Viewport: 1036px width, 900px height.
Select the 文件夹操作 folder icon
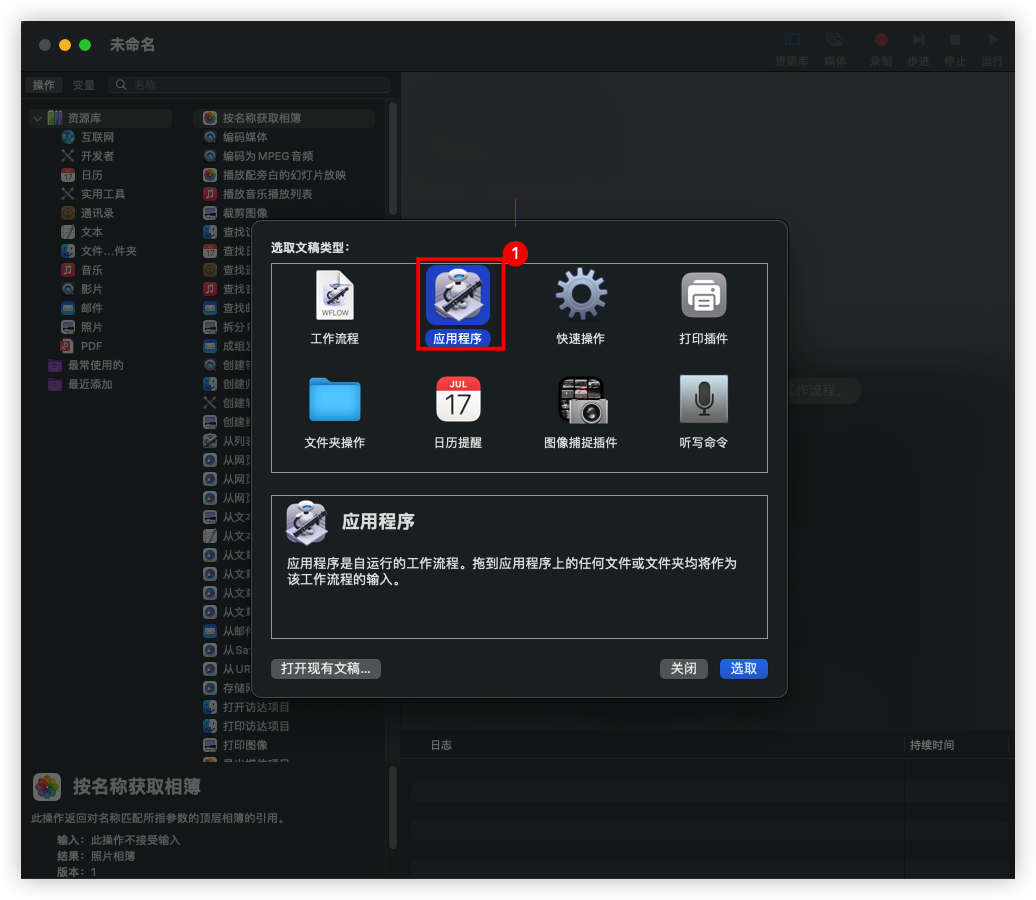tap(334, 400)
